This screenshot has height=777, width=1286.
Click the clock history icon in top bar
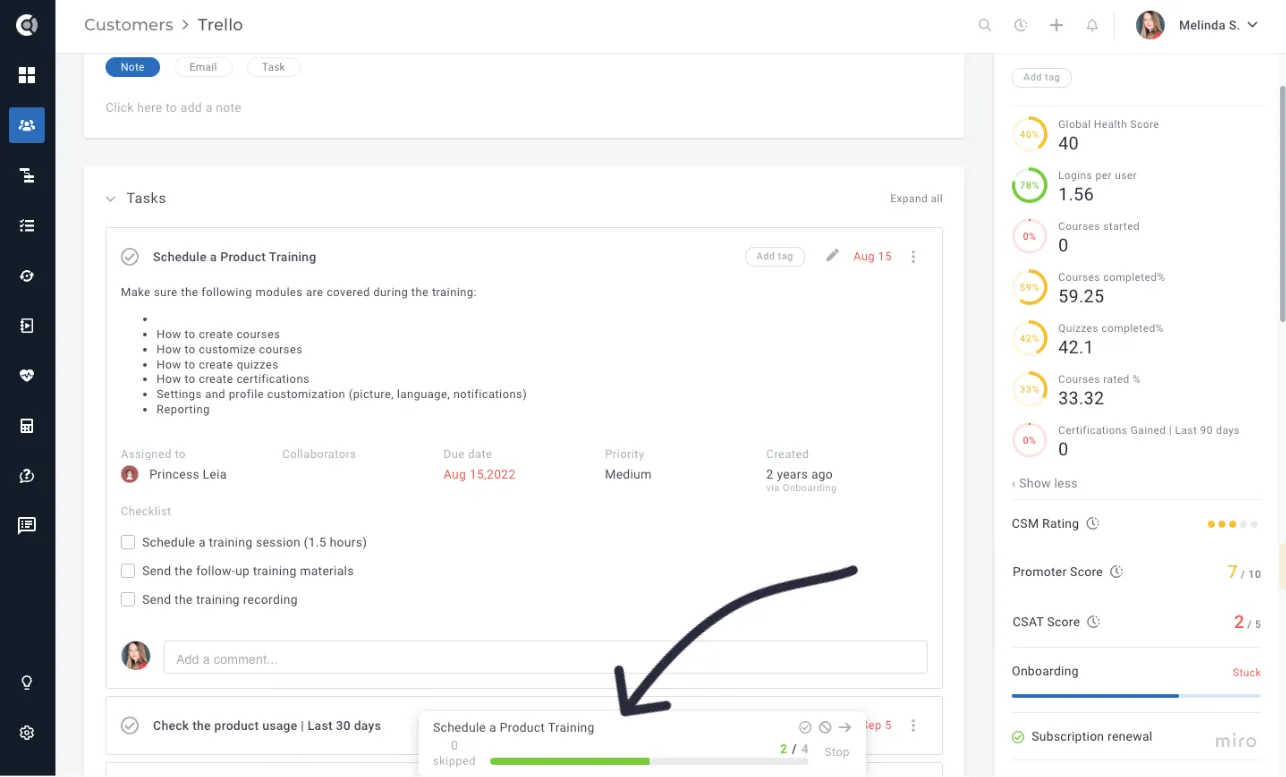1020,25
